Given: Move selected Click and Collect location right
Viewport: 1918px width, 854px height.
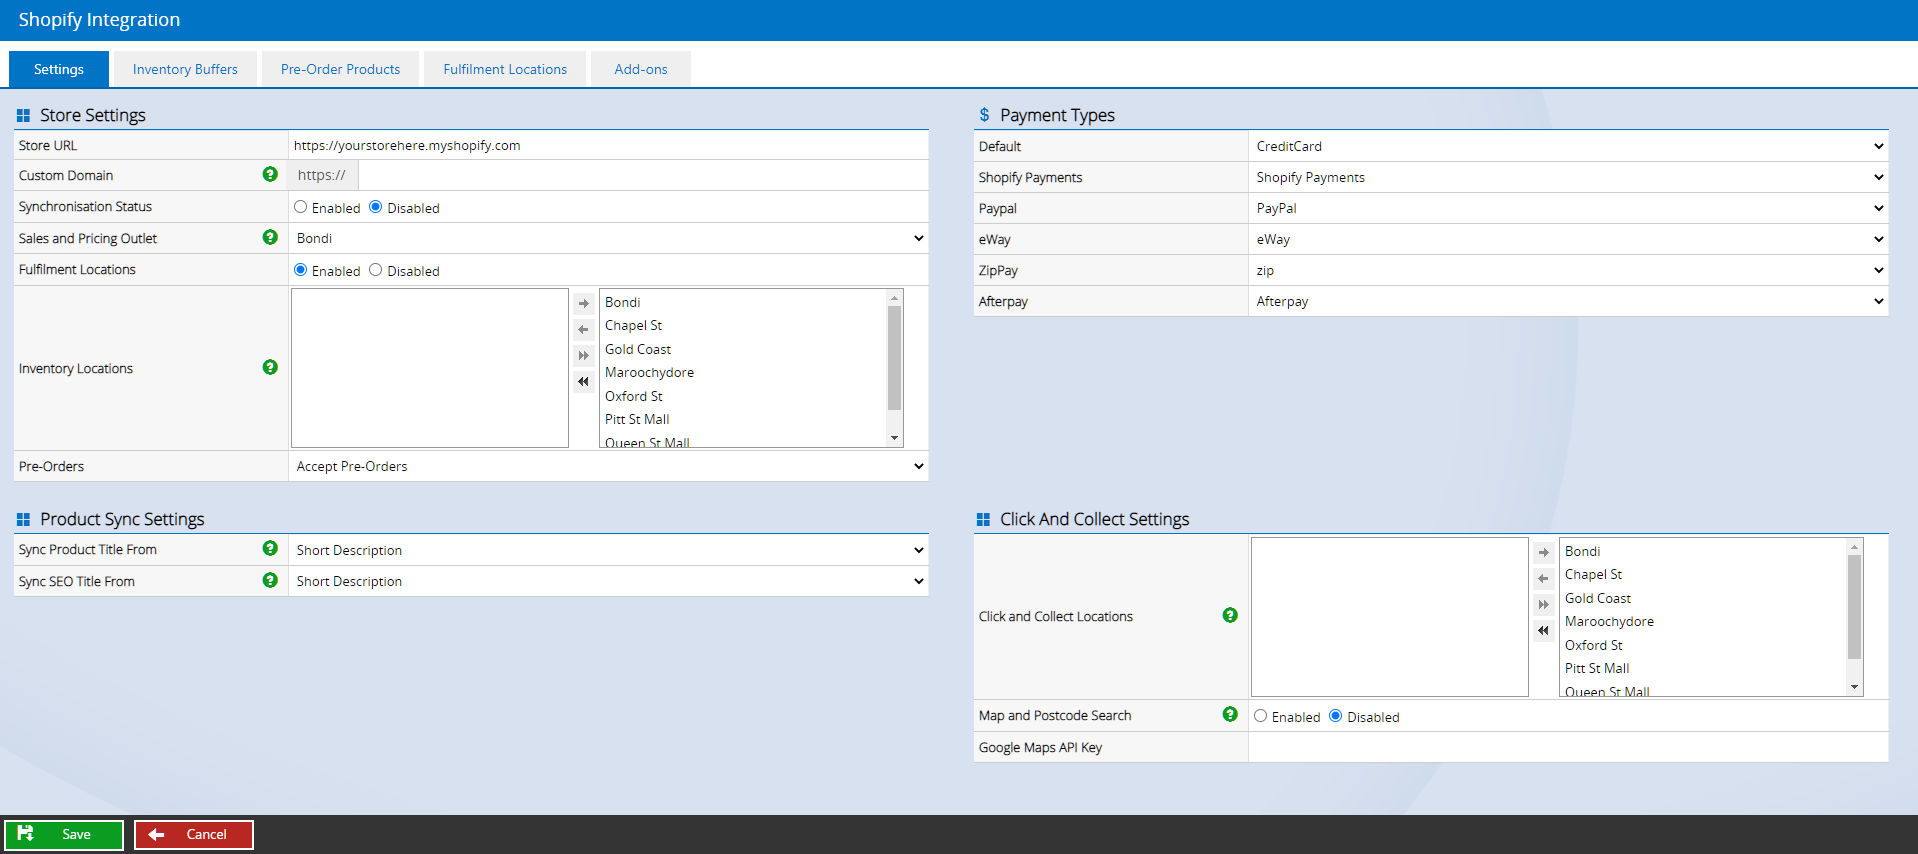Looking at the screenshot, I should pyautogui.click(x=1544, y=552).
